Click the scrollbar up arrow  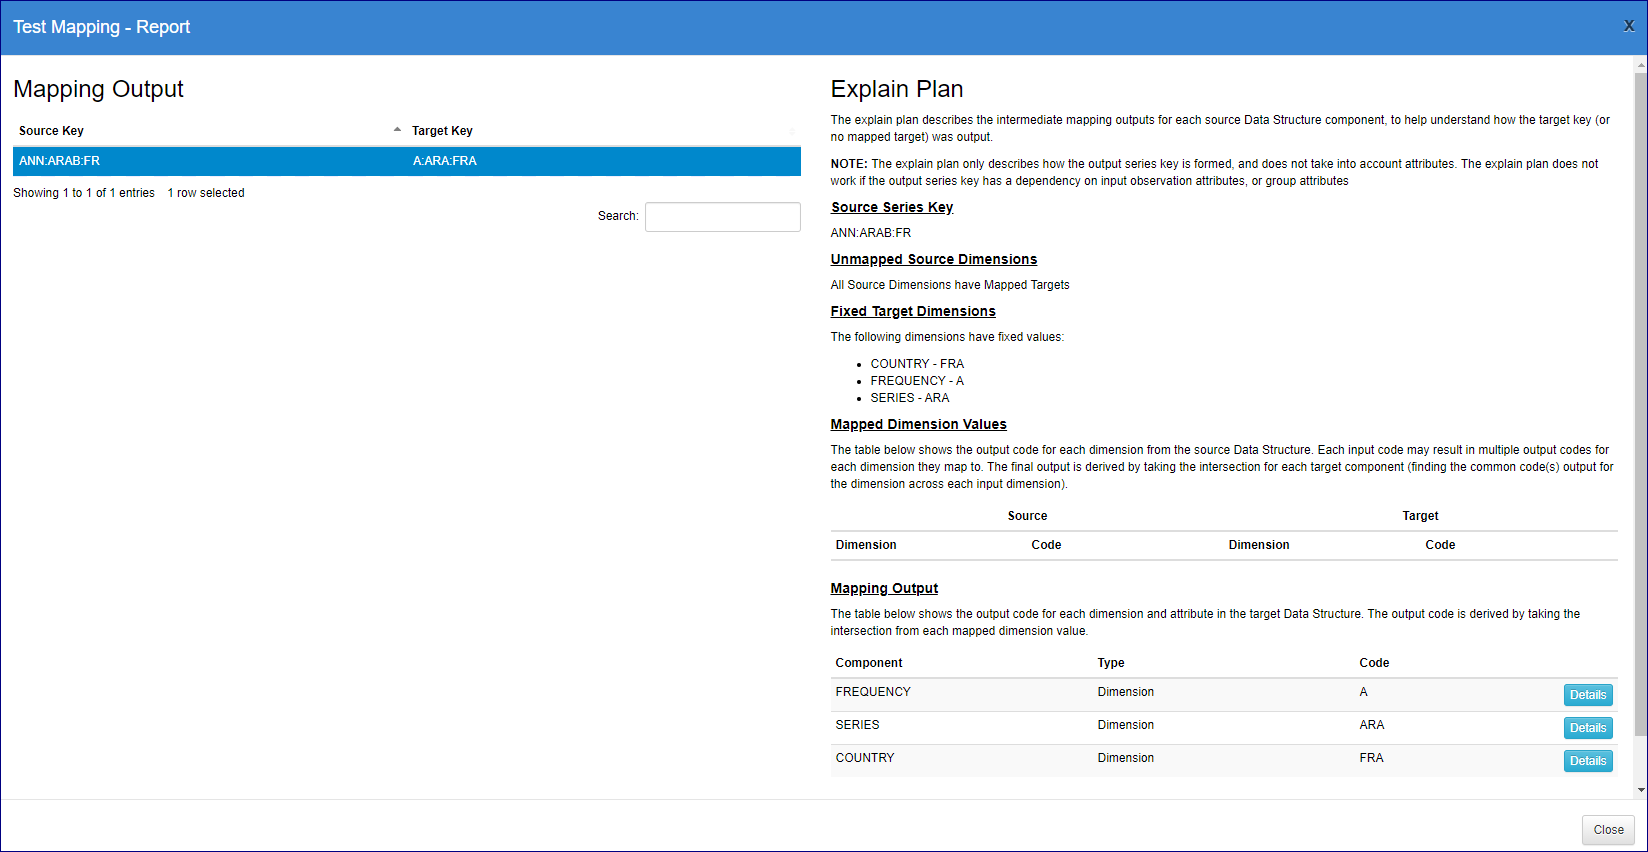pyautogui.click(x=1640, y=65)
